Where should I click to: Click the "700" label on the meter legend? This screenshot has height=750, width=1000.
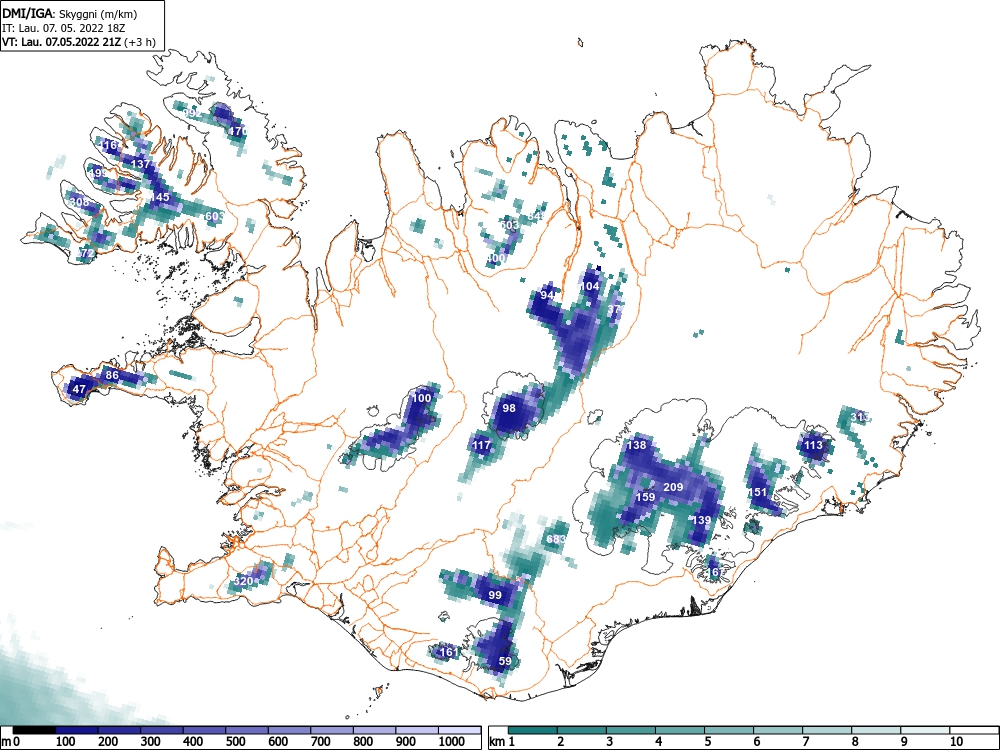pos(320,742)
